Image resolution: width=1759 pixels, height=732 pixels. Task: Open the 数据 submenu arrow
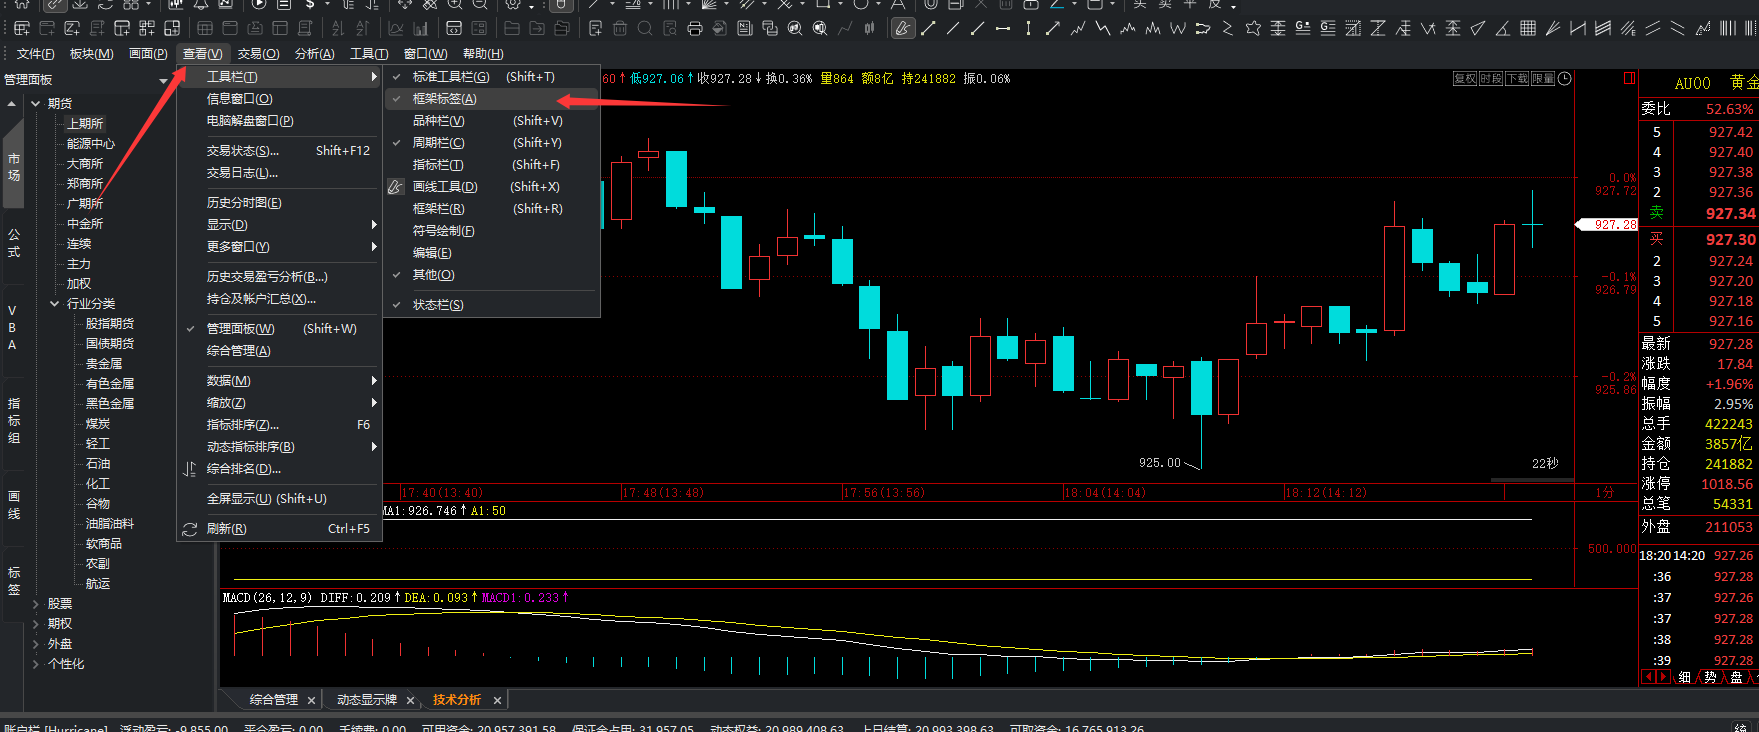(374, 381)
